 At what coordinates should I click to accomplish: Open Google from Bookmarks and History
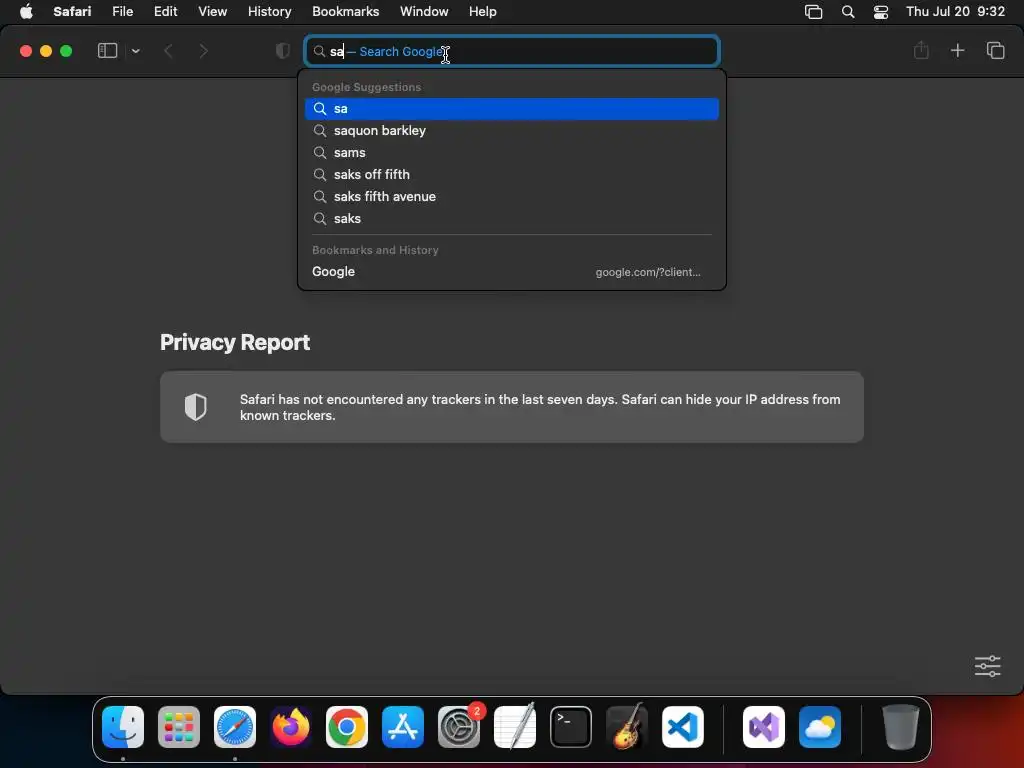pos(512,272)
